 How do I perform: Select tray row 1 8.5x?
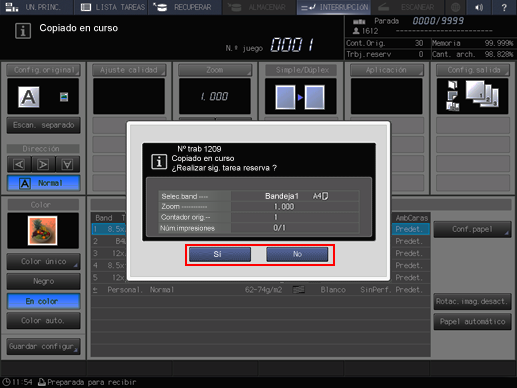click(x=261, y=229)
